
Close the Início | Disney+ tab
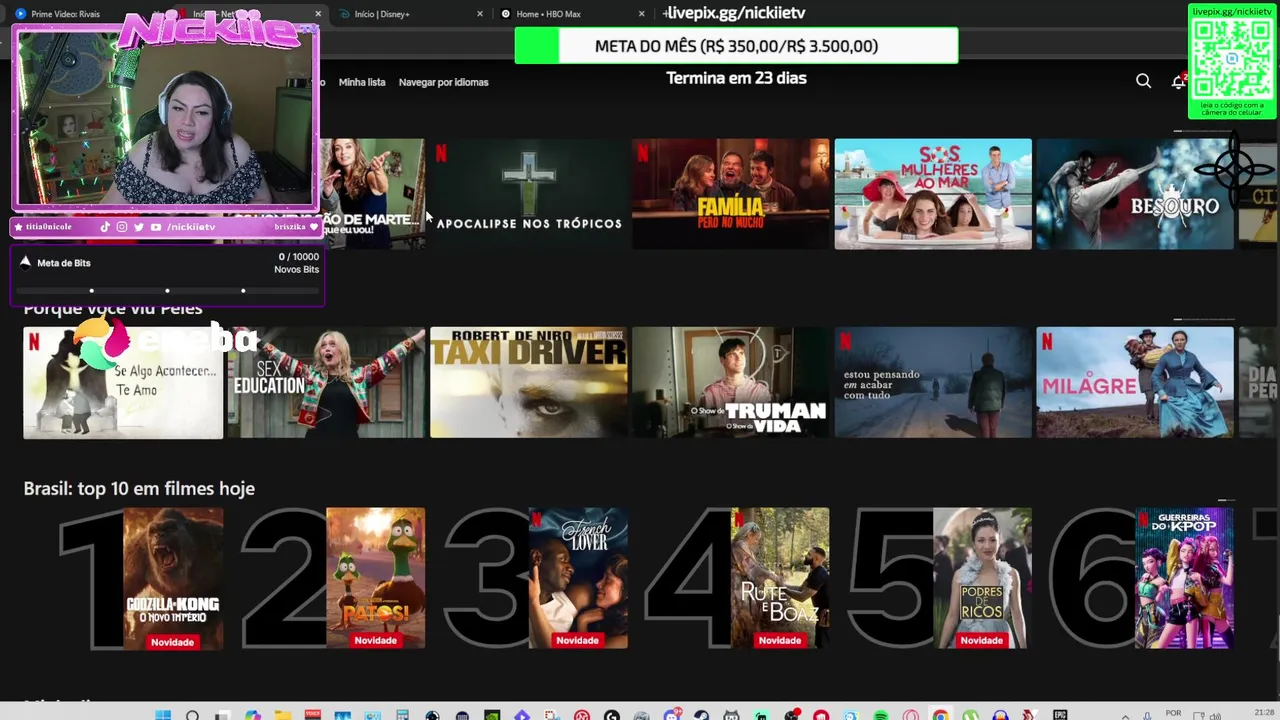[480, 14]
